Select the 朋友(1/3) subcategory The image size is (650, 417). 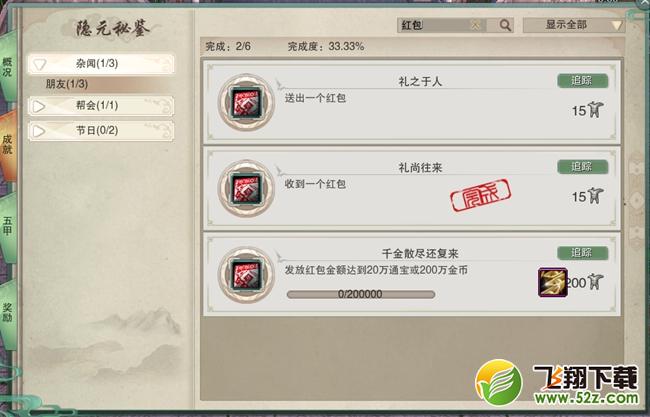[x=66, y=84]
